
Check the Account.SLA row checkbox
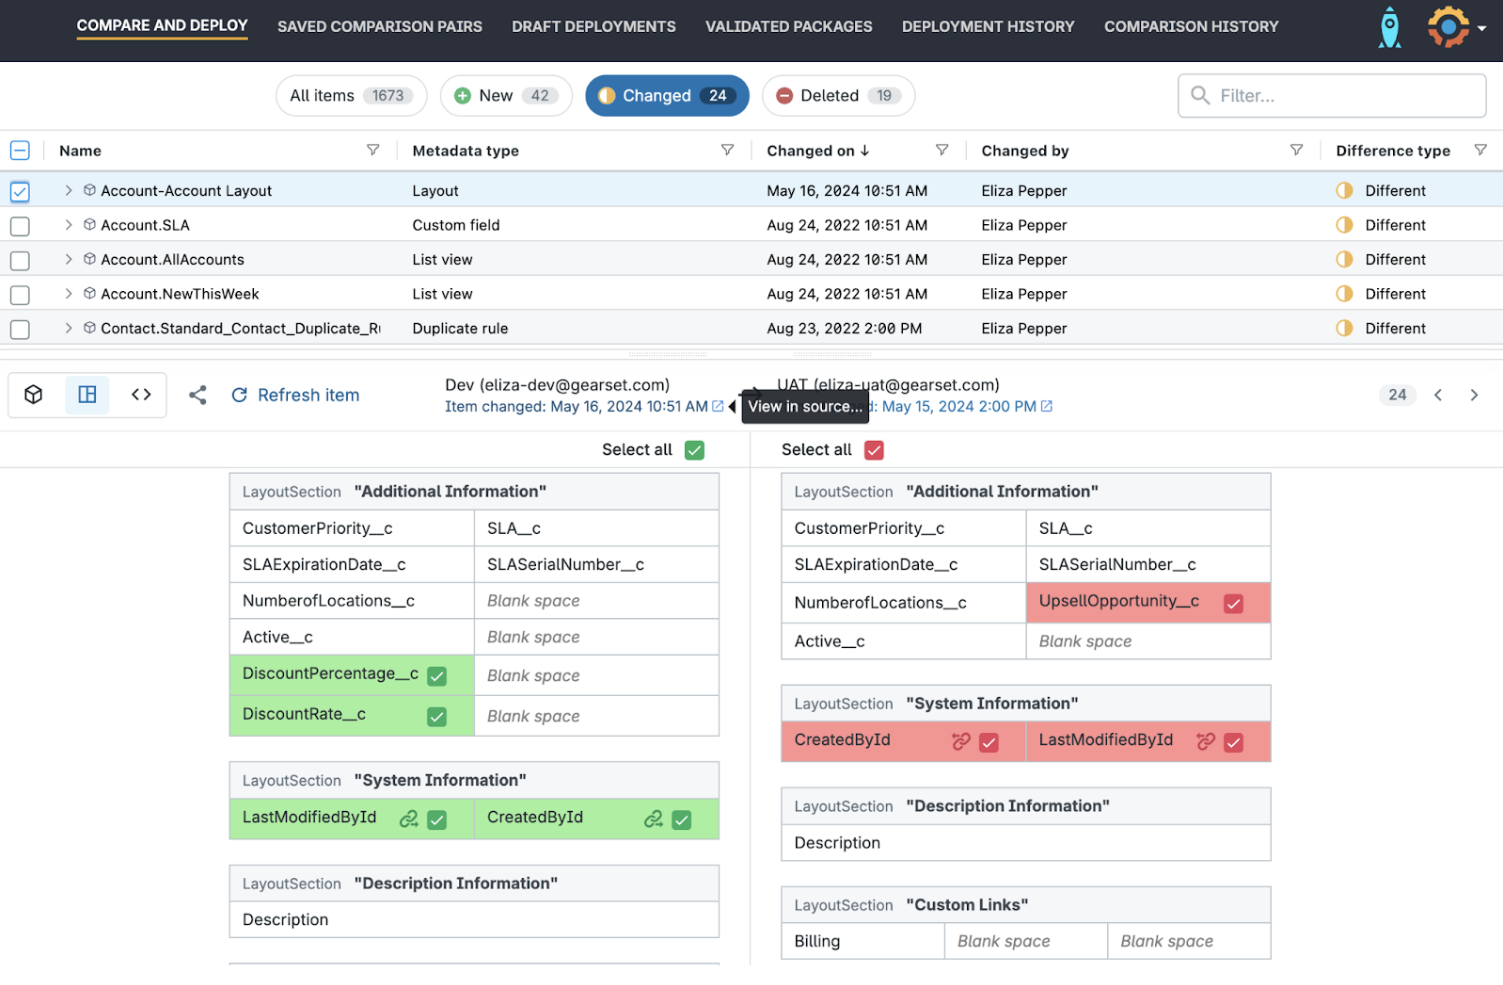pyautogui.click(x=20, y=226)
